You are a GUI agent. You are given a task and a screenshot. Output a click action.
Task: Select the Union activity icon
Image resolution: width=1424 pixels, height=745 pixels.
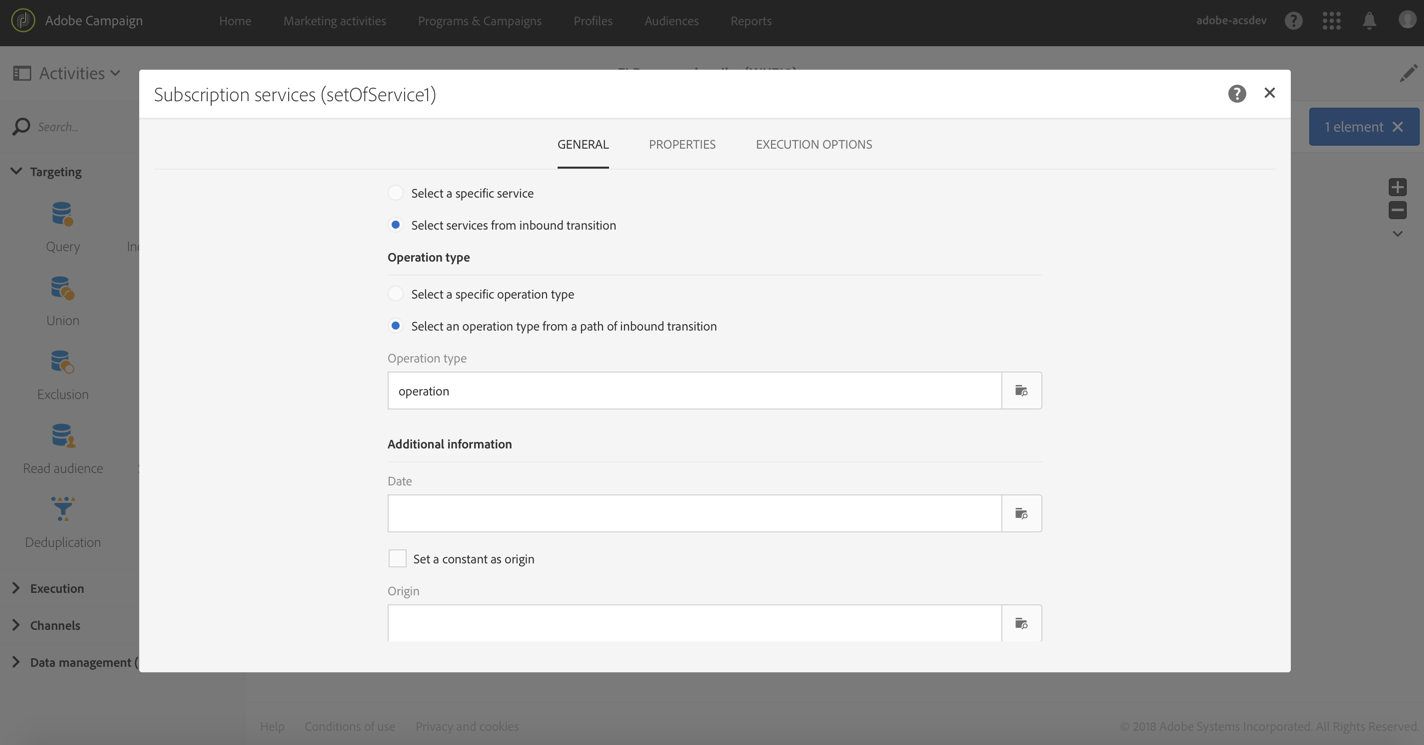click(x=62, y=289)
